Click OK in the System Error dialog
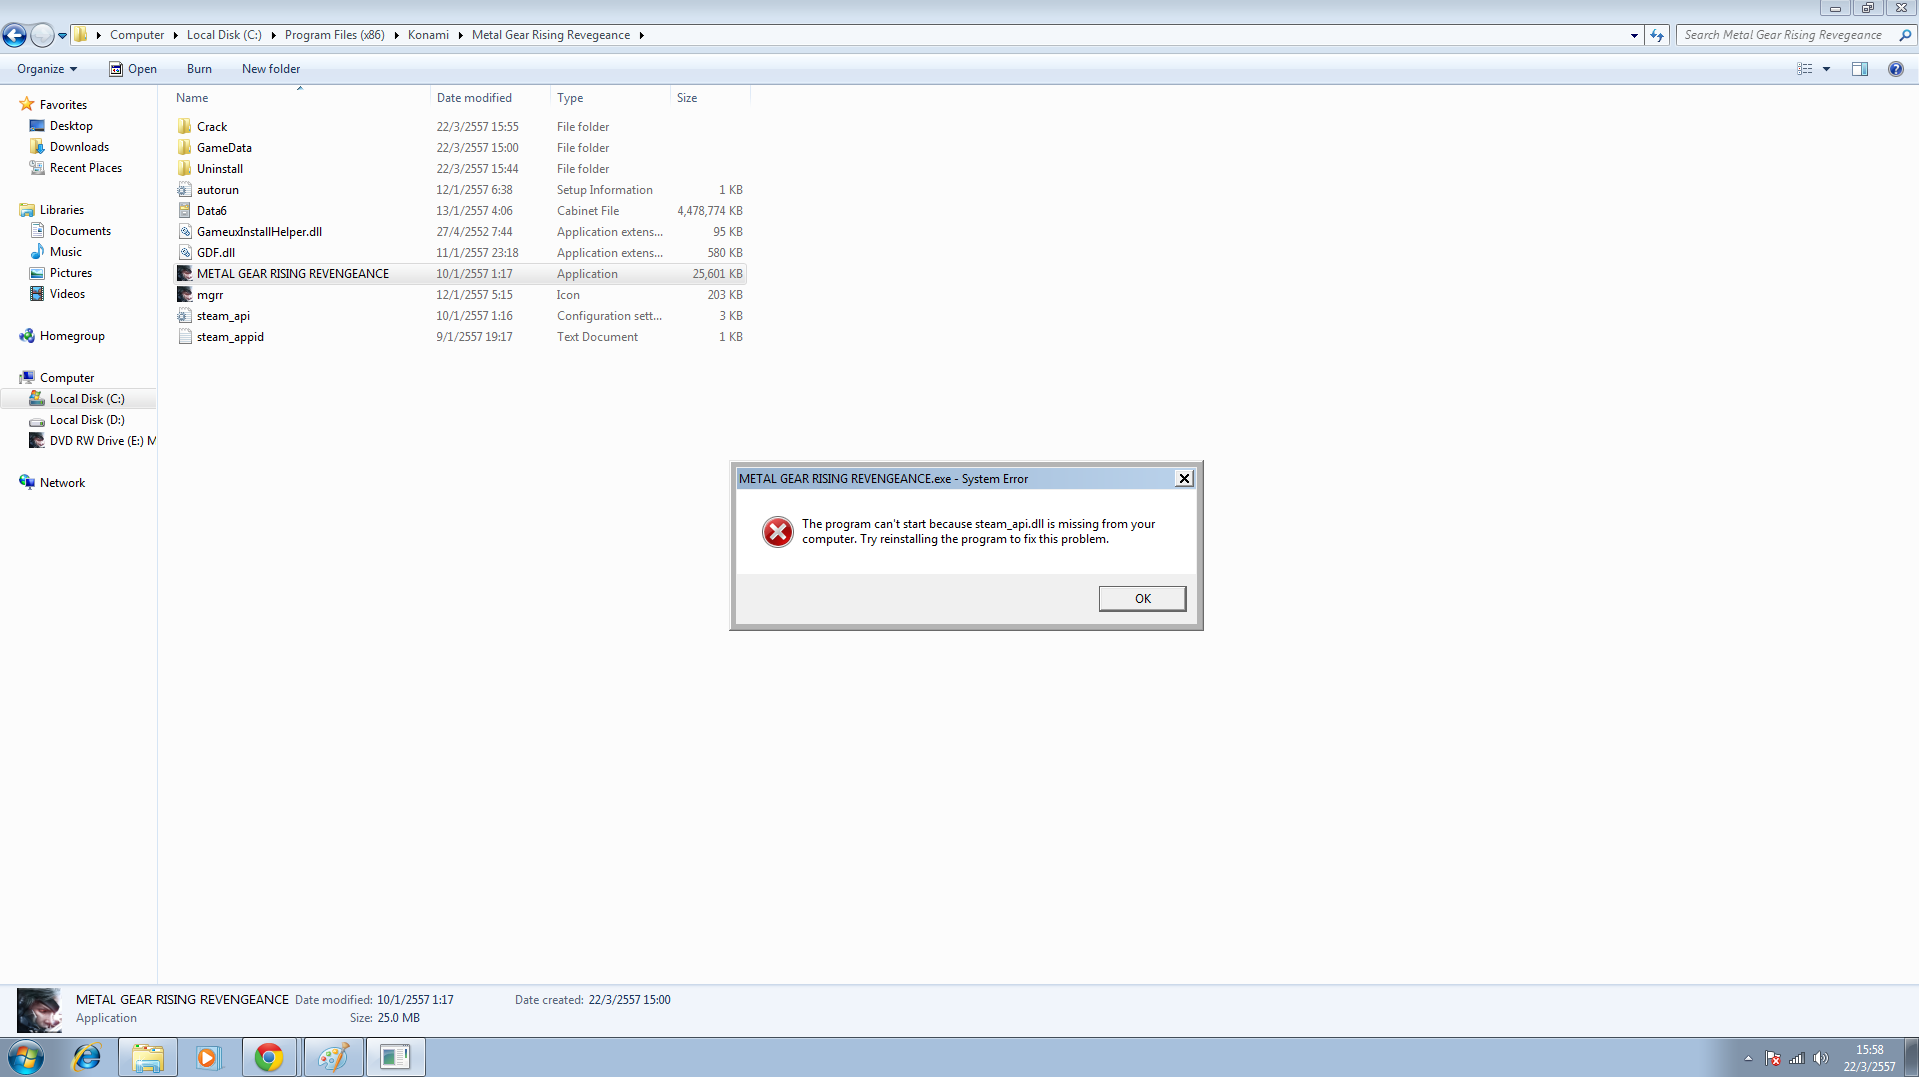This screenshot has height=1080, width=1920. [x=1142, y=598]
